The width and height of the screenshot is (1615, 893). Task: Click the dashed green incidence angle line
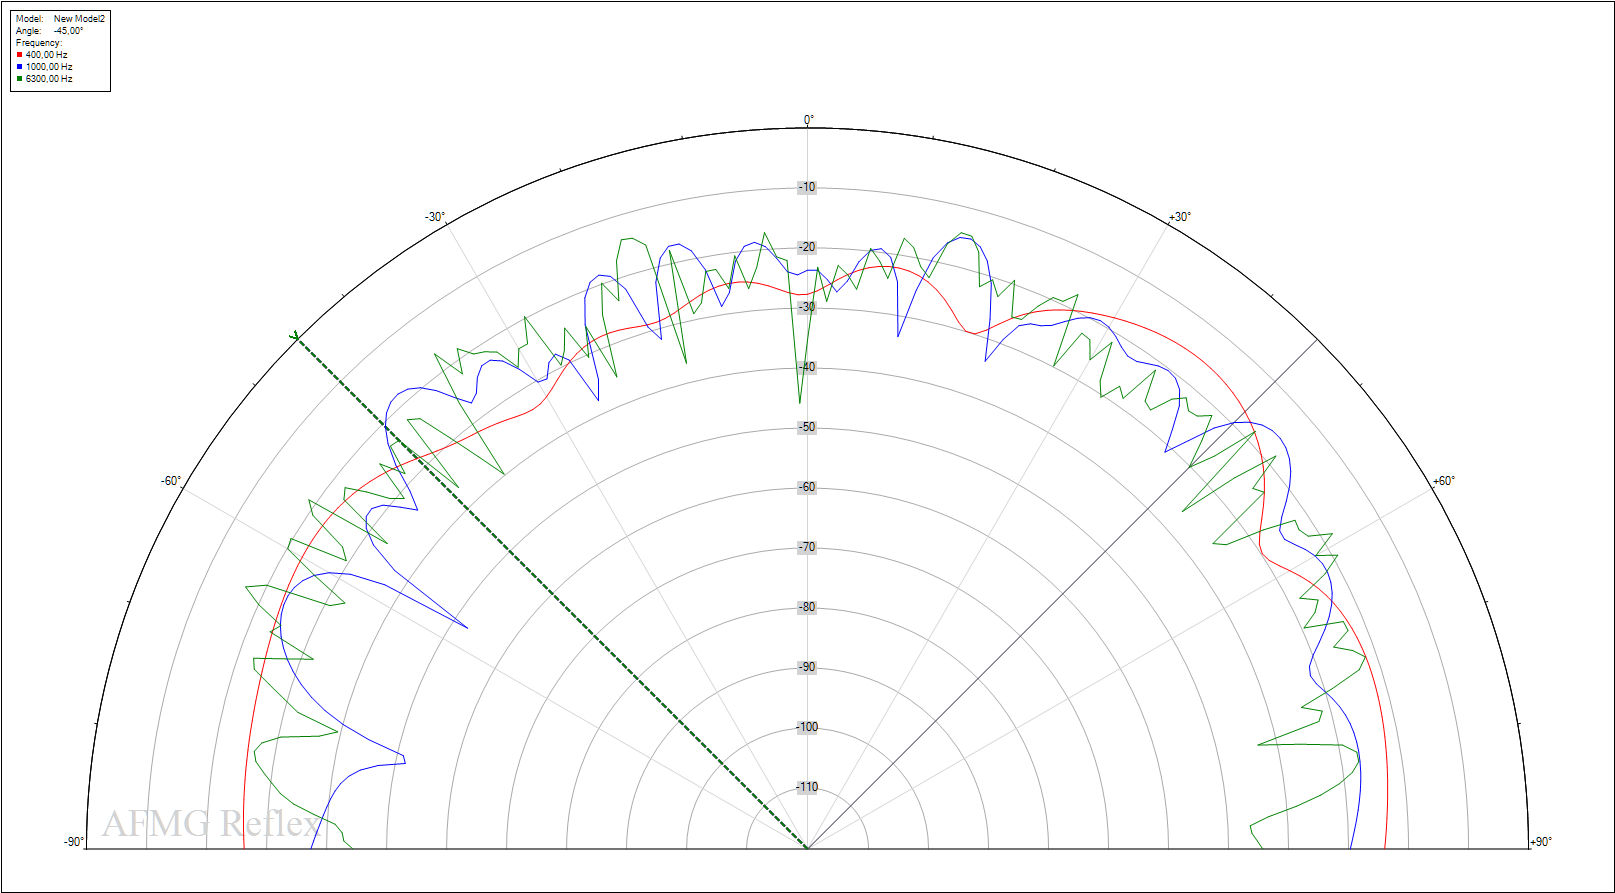(550, 592)
